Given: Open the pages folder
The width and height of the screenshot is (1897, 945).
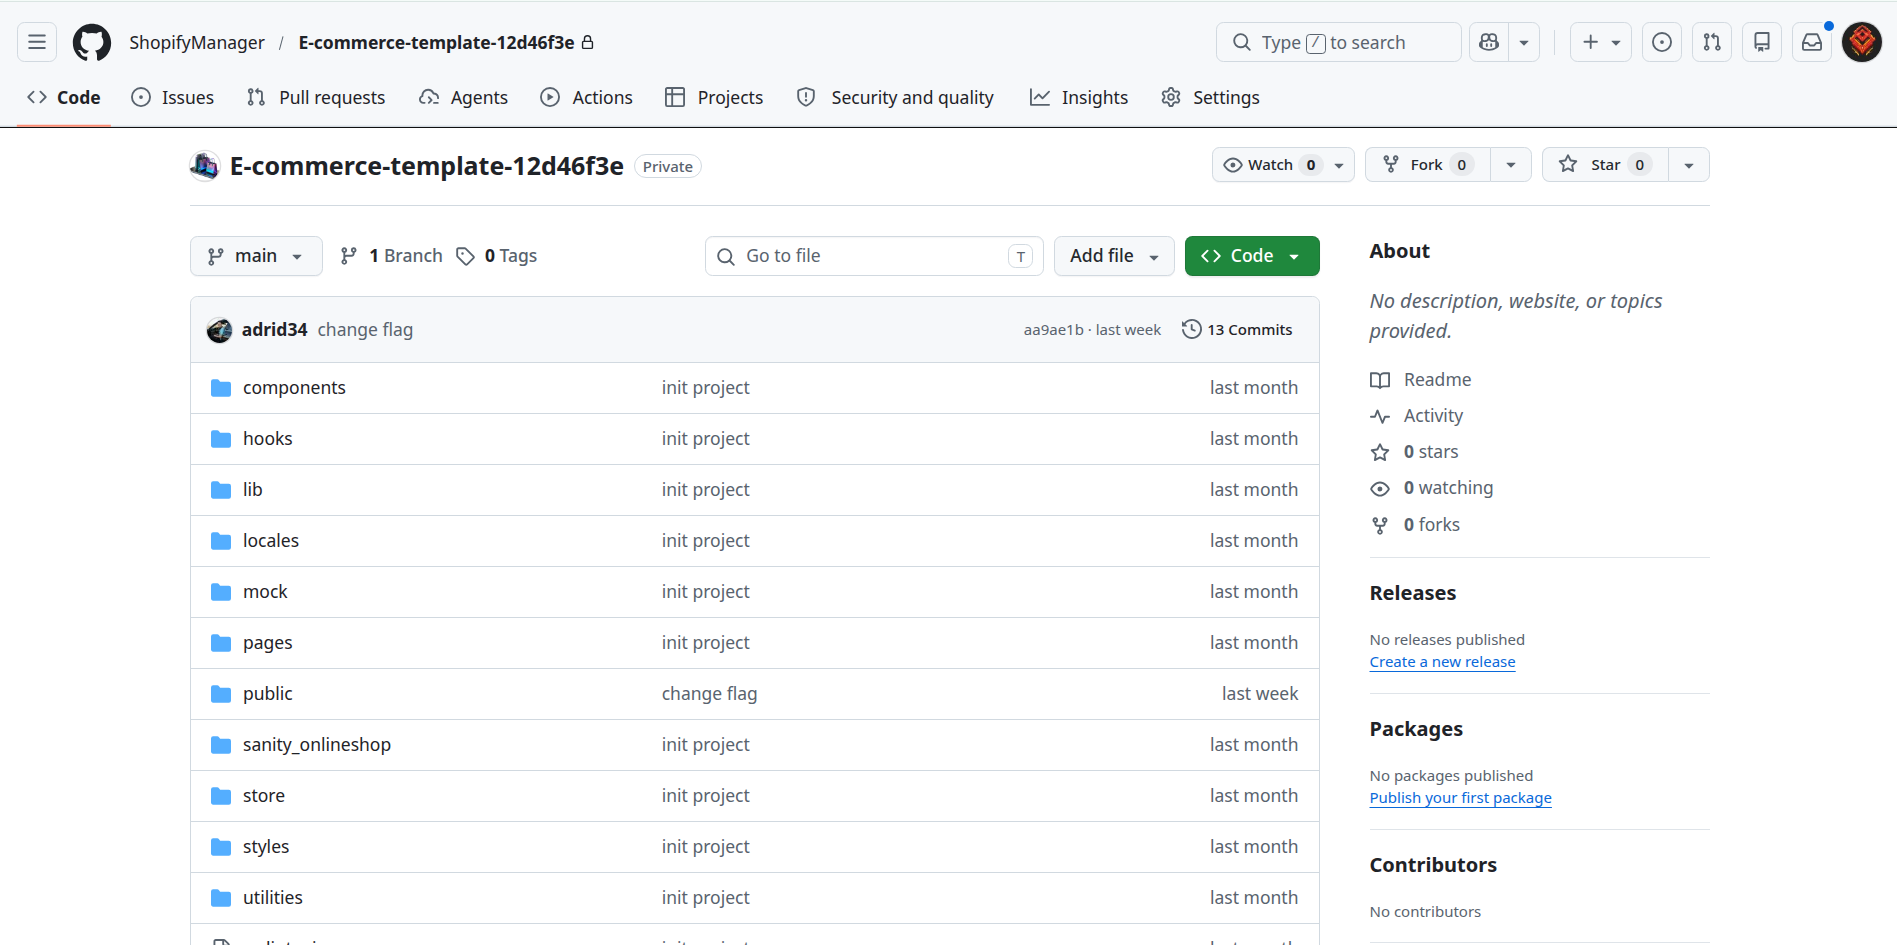Looking at the screenshot, I should [x=268, y=643].
